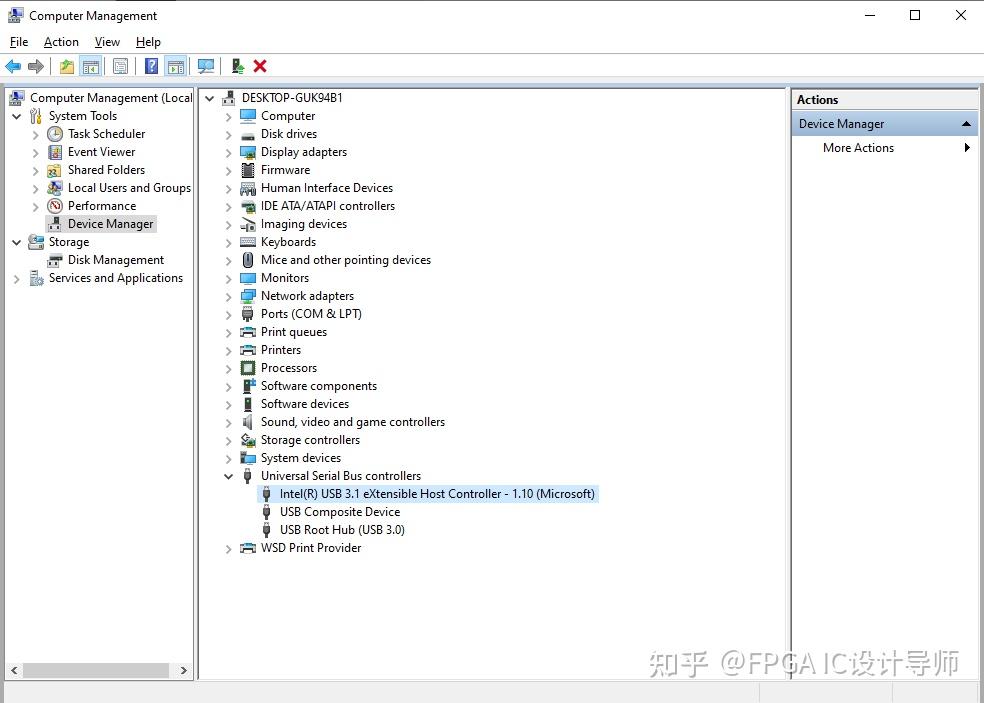
Task: Open the Help icon in the toolbar
Action: [x=151, y=66]
